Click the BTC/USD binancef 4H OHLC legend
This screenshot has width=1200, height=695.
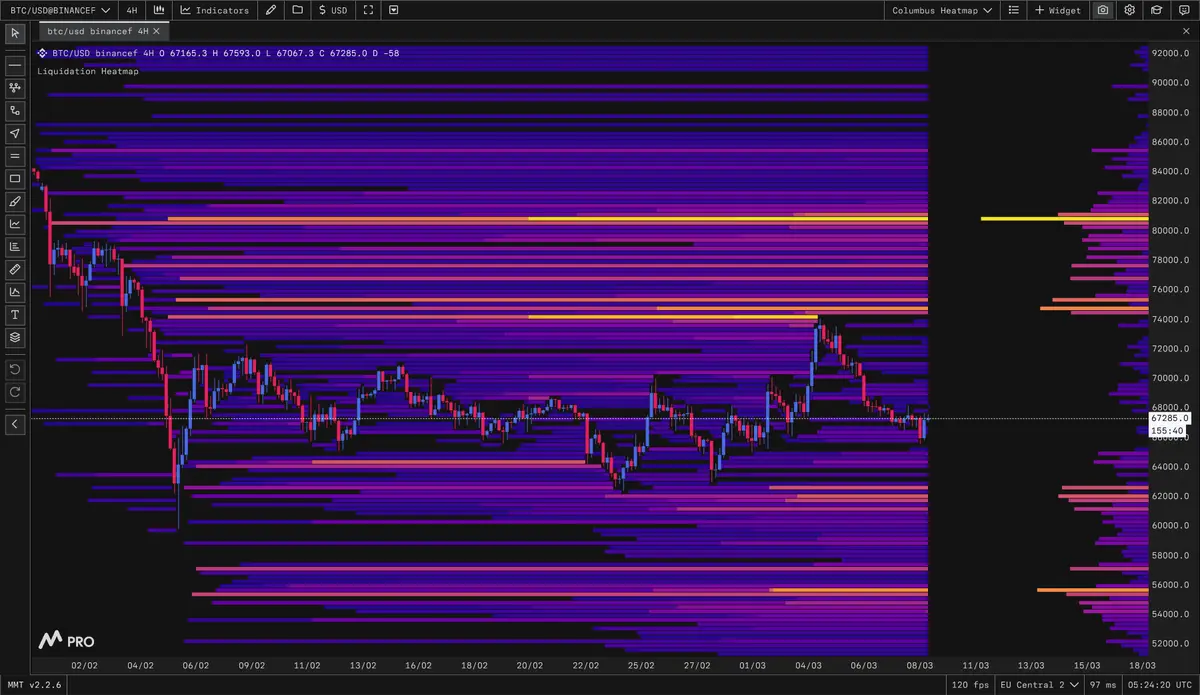[225, 53]
